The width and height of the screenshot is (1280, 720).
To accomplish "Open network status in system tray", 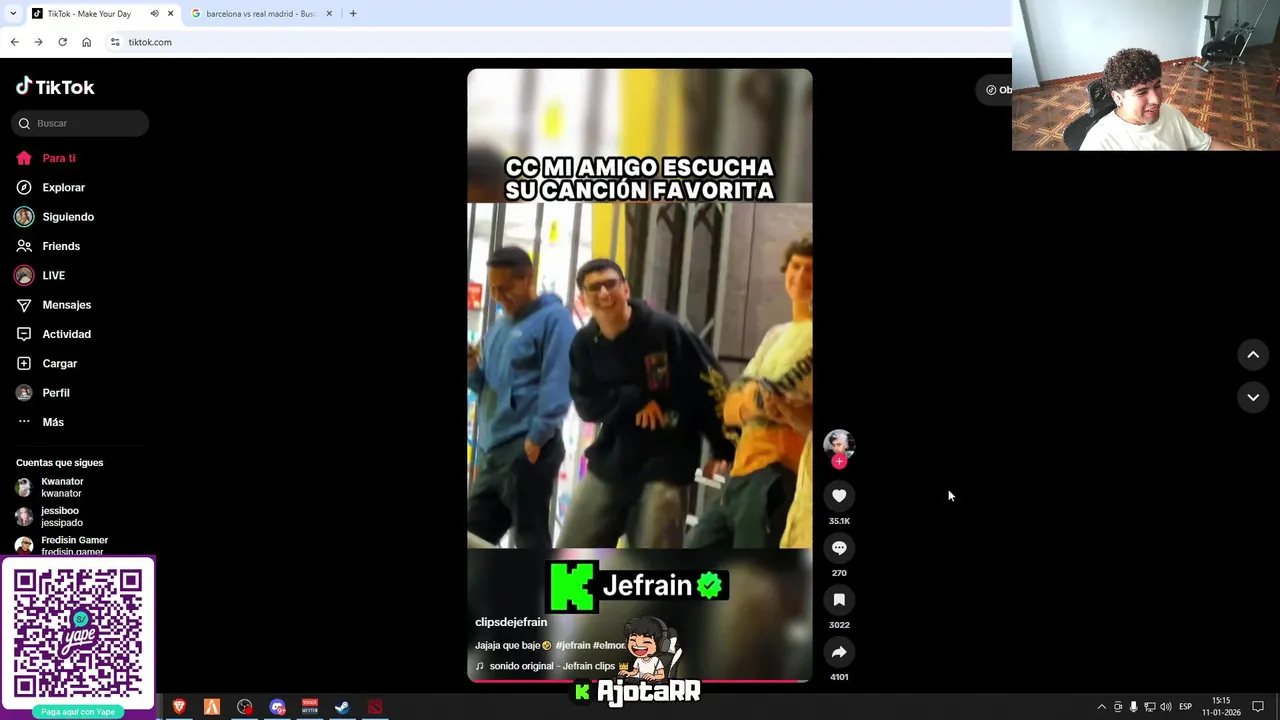I will pos(1150,707).
